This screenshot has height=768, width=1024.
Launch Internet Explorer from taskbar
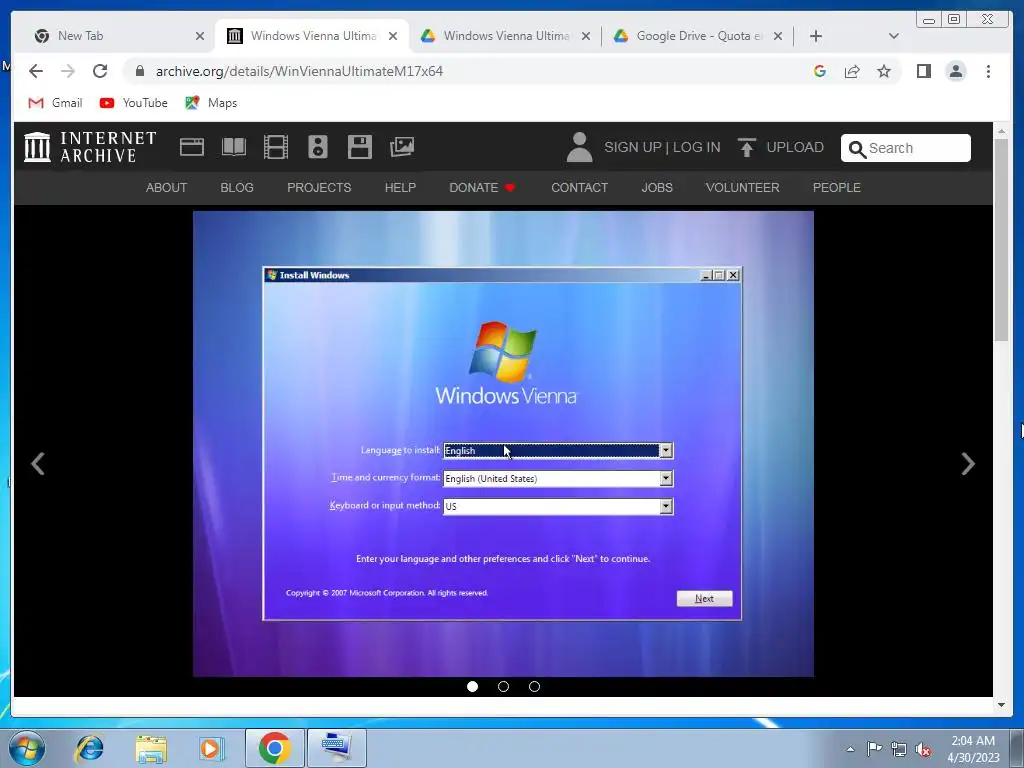(89, 748)
